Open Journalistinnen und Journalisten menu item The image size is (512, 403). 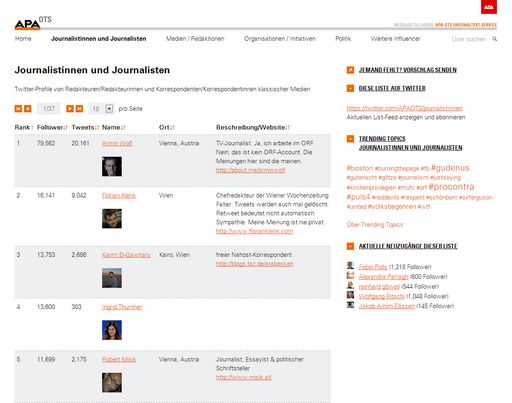pyautogui.click(x=99, y=39)
